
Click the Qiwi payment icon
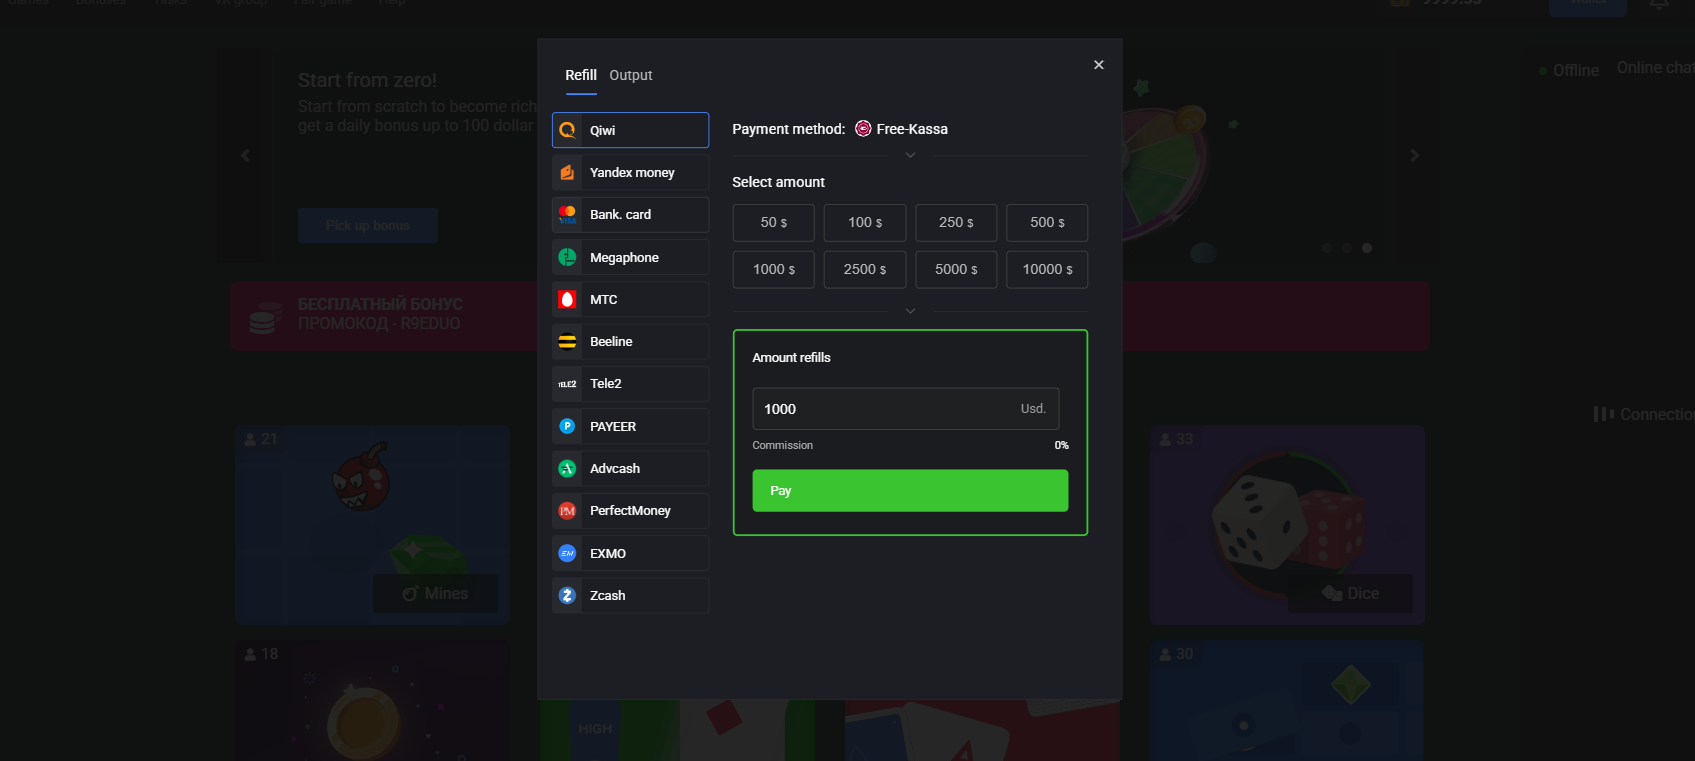[x=567, y=130]
